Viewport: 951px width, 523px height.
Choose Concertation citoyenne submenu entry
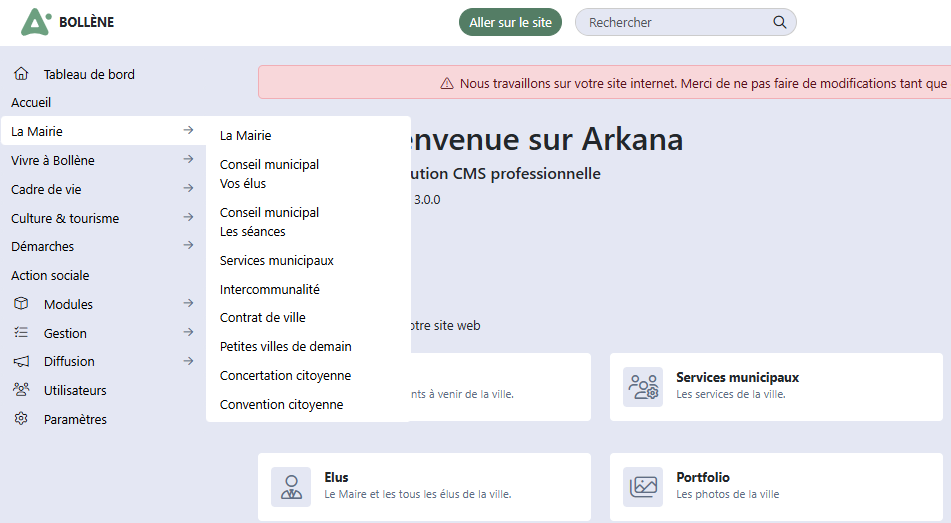pos(285,376)
